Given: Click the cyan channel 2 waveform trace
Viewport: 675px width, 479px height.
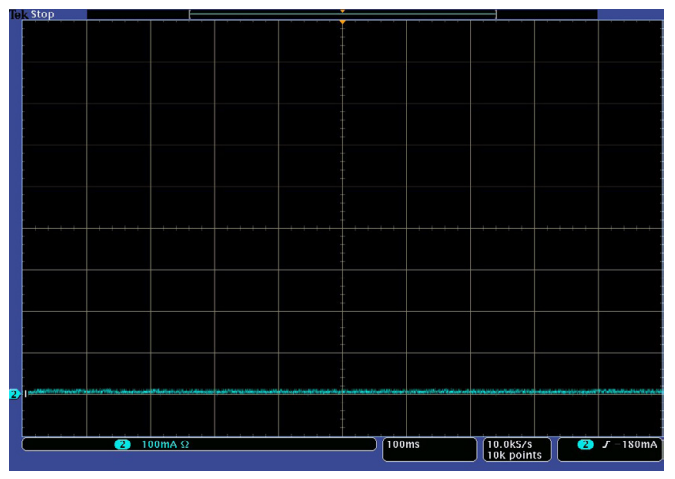Looking at the screenshot, I should (x=344, y=392).
